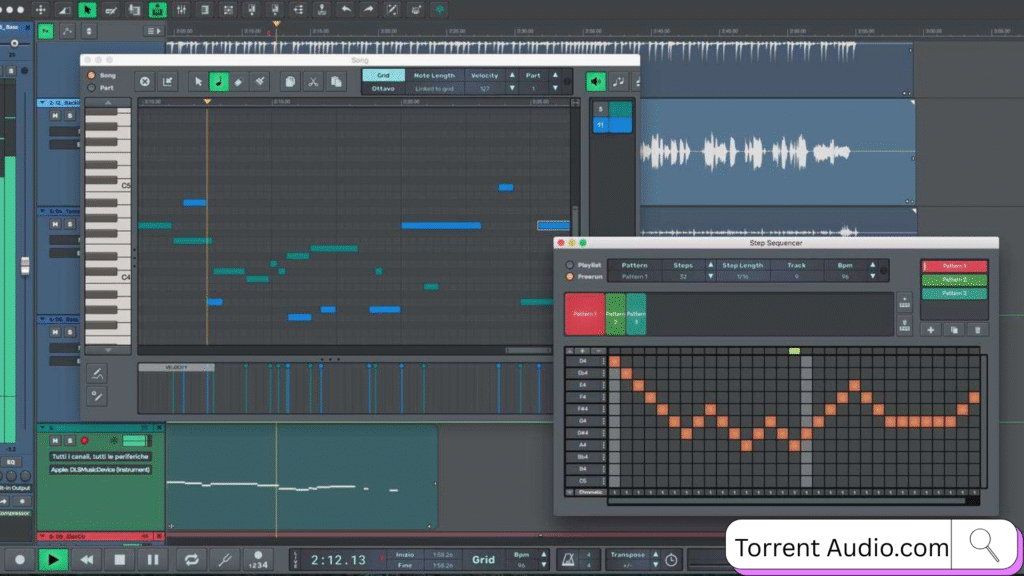Click the trash icon to delete pattern
Viewport: 1024px width, 576px height.
click(977, 329)
